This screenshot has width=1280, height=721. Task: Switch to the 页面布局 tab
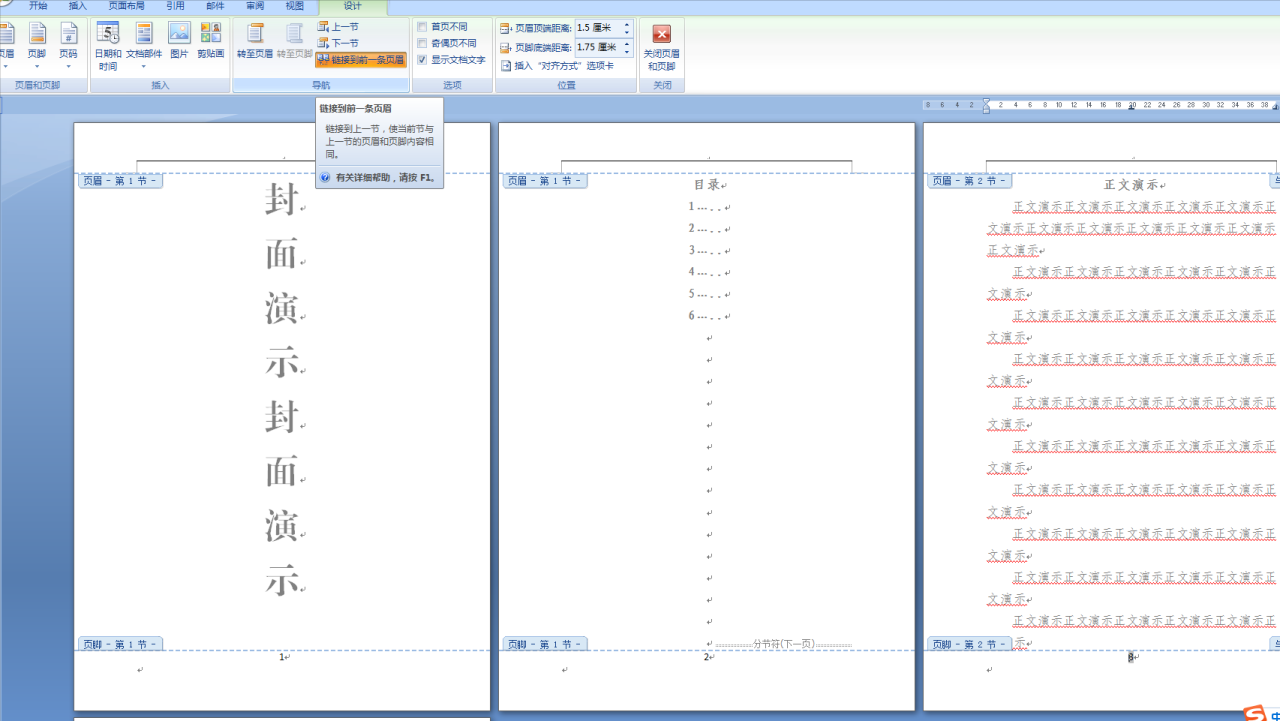[127, 6]
